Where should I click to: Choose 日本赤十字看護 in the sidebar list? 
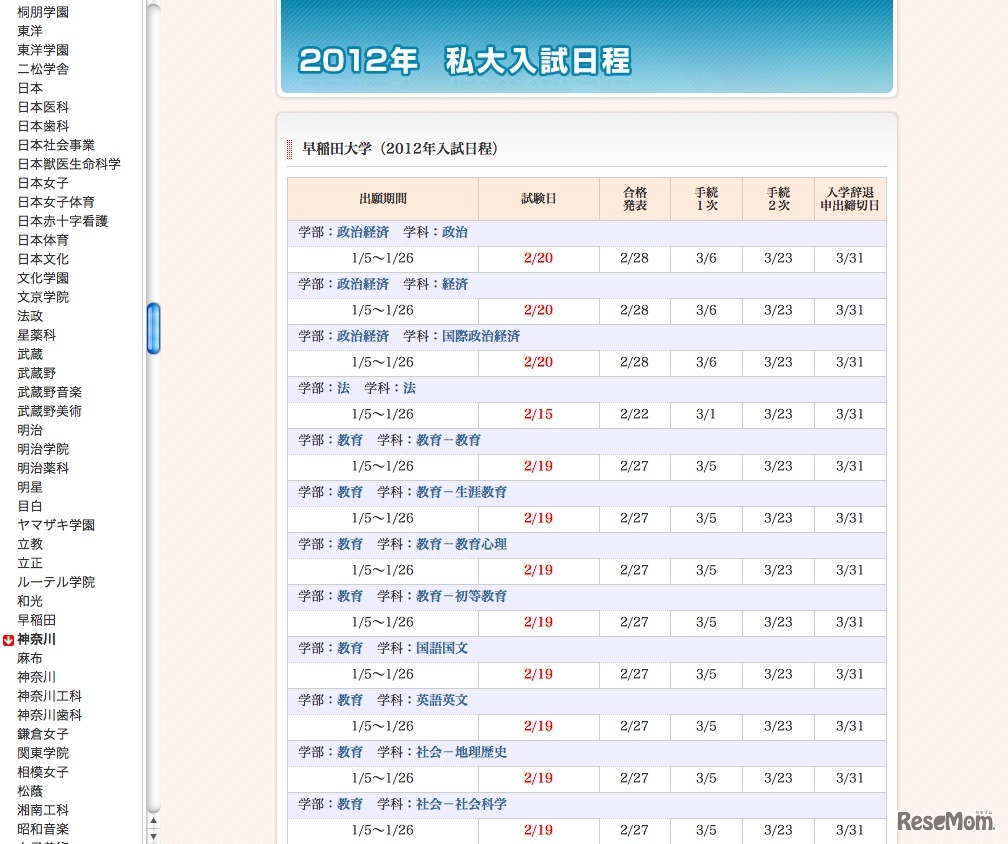(62, 221)
